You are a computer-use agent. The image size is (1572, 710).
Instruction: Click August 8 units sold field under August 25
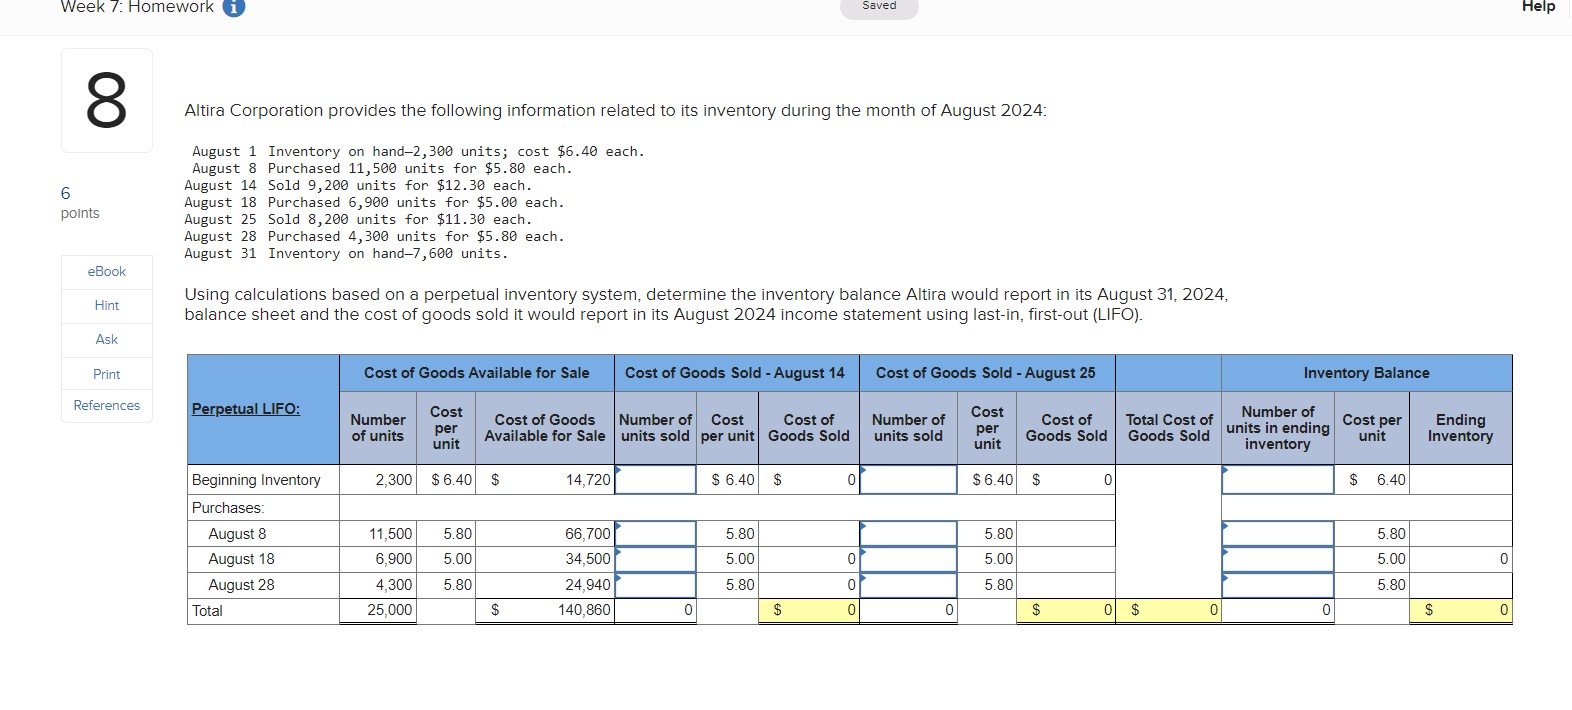(908, 534)
